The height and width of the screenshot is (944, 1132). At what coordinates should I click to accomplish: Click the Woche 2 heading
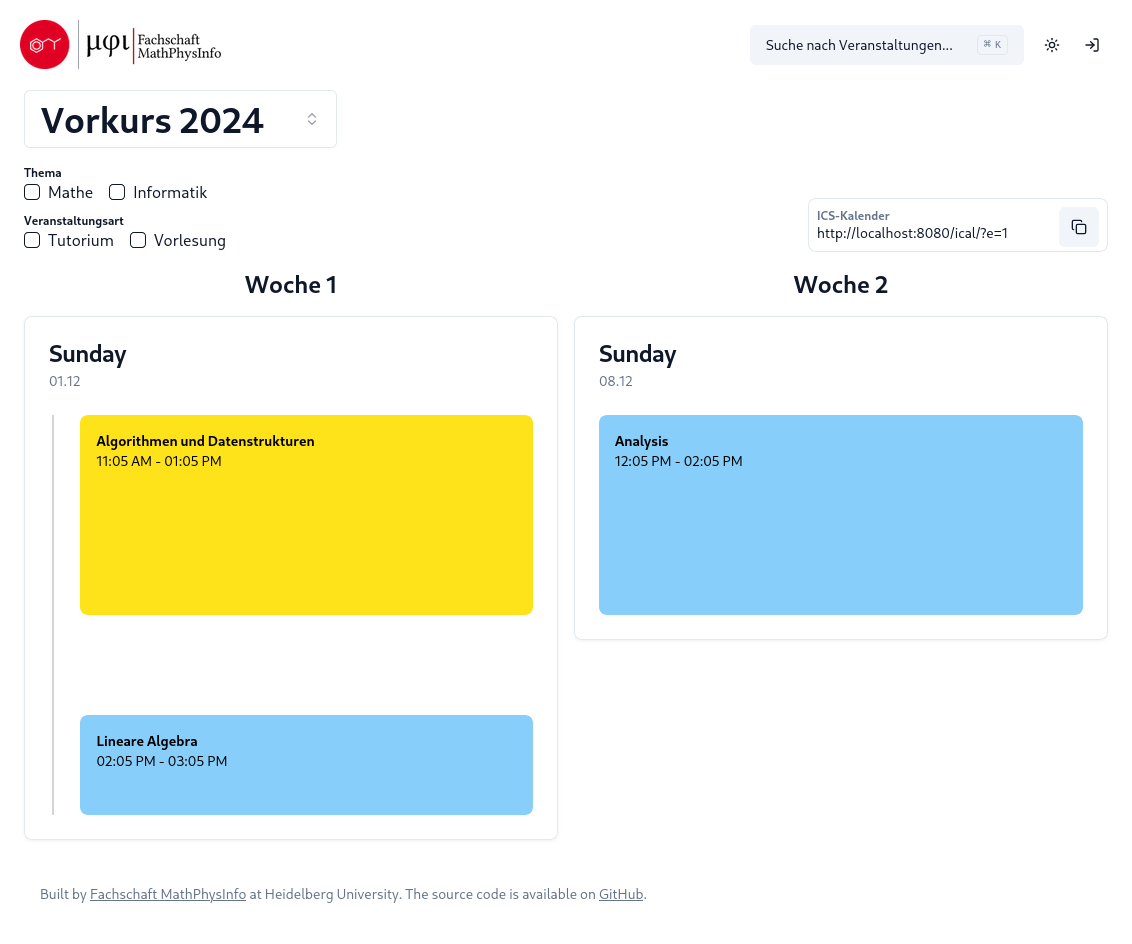[840, 285]
